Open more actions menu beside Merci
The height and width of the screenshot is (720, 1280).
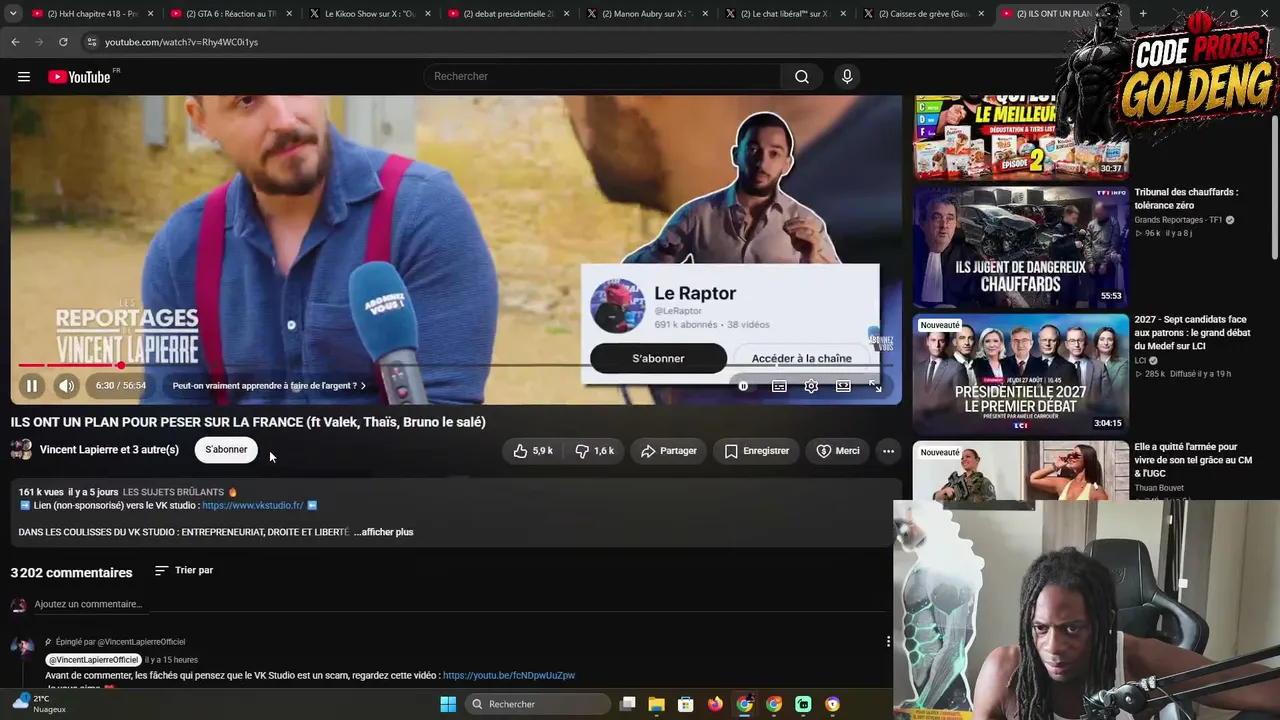click(888, 451)
